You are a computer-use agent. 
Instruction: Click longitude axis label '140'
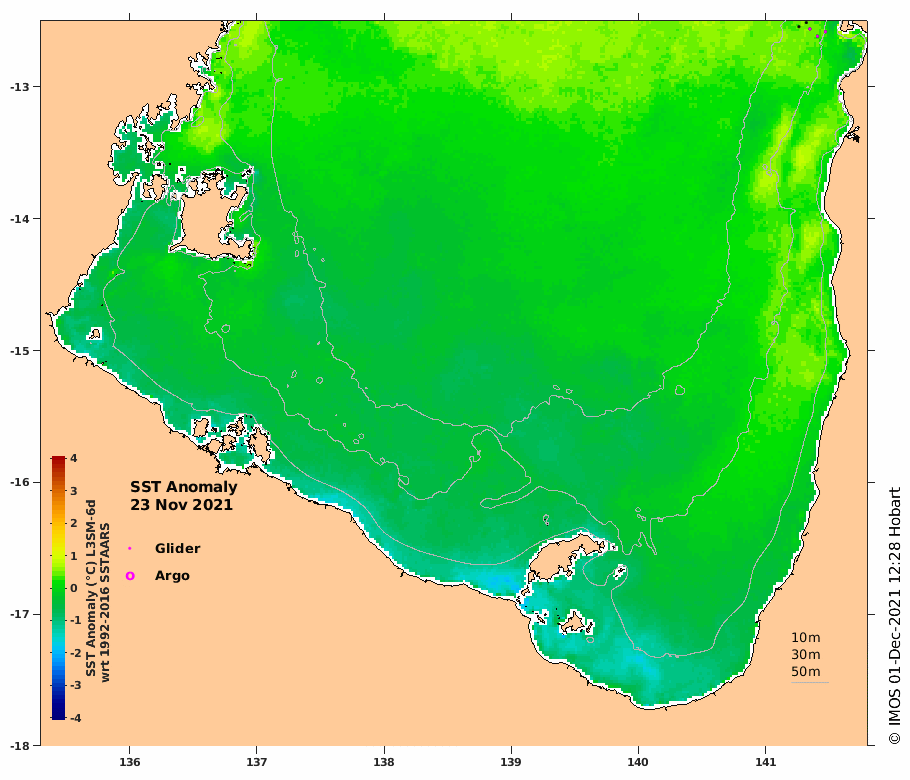coord(638,762)
